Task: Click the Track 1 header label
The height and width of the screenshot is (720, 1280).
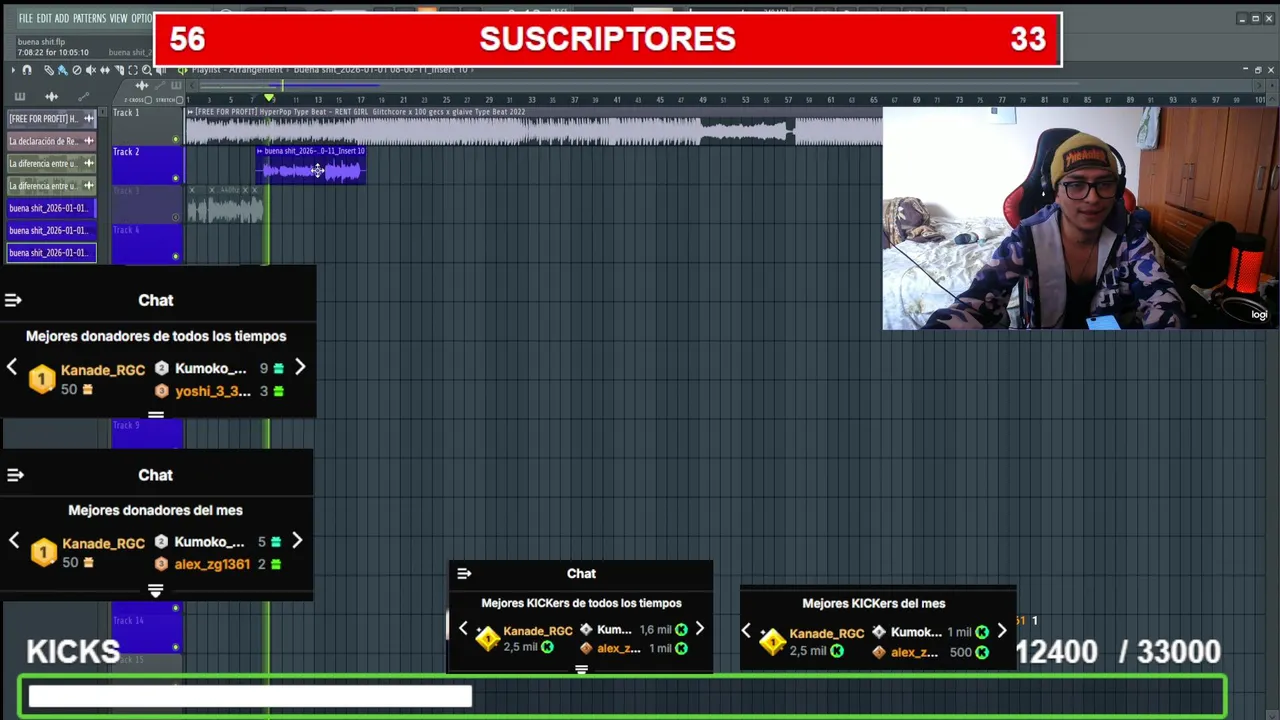Action: pos(126,113)
